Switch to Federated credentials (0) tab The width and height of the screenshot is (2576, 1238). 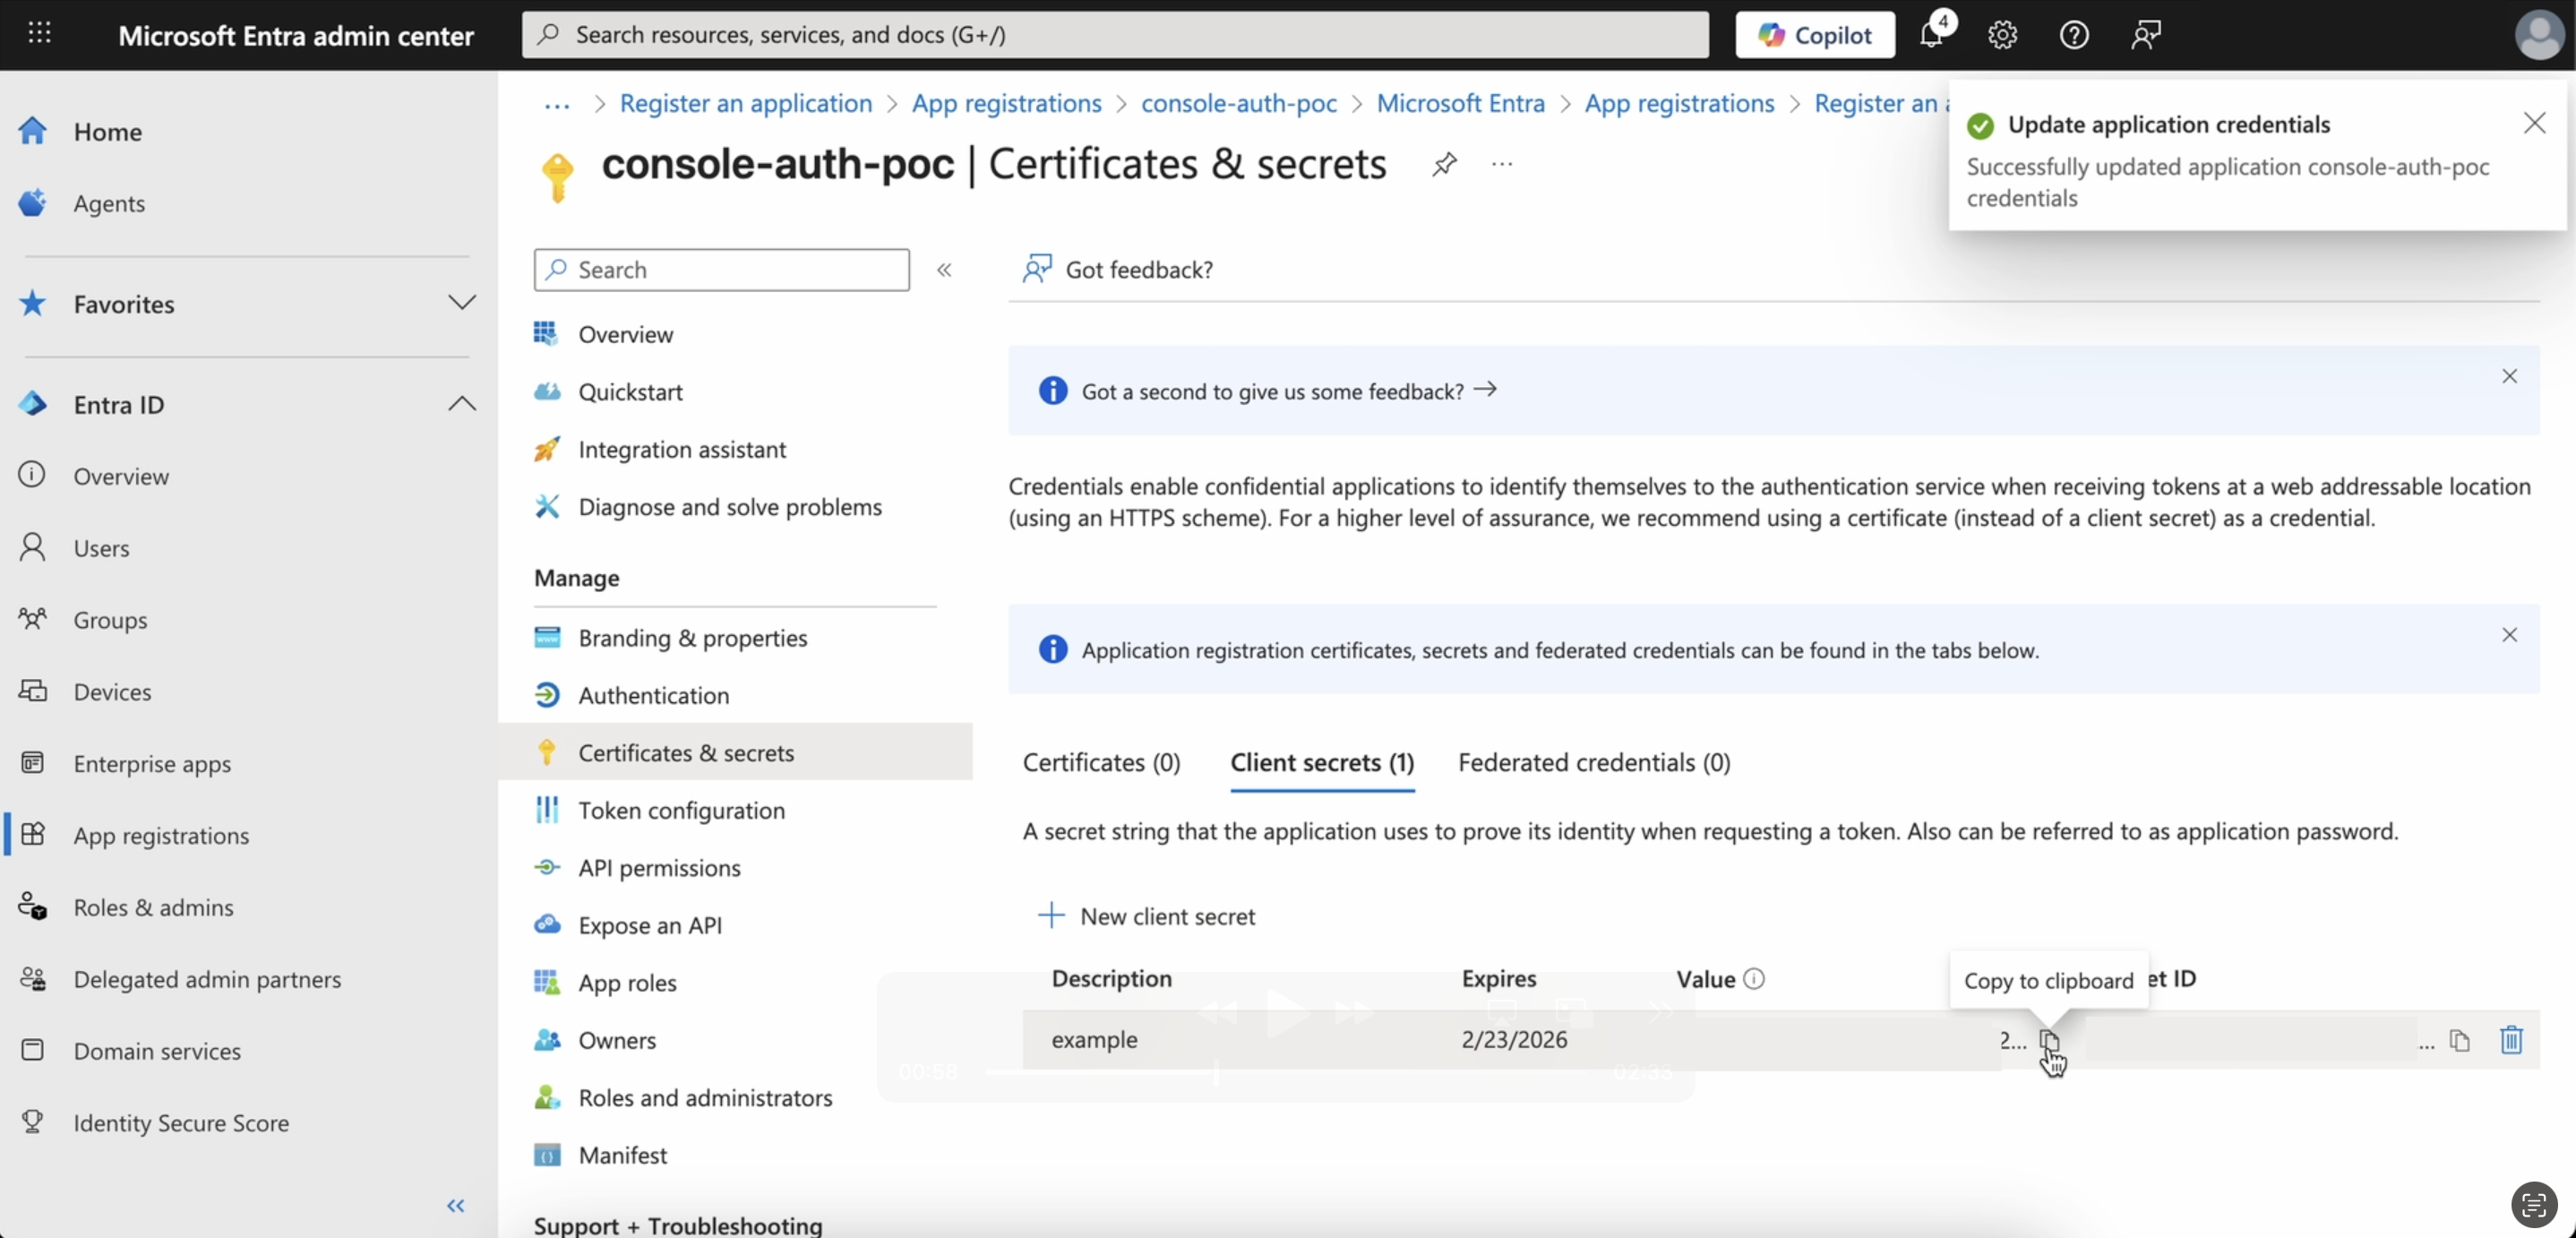point(1594,762)
